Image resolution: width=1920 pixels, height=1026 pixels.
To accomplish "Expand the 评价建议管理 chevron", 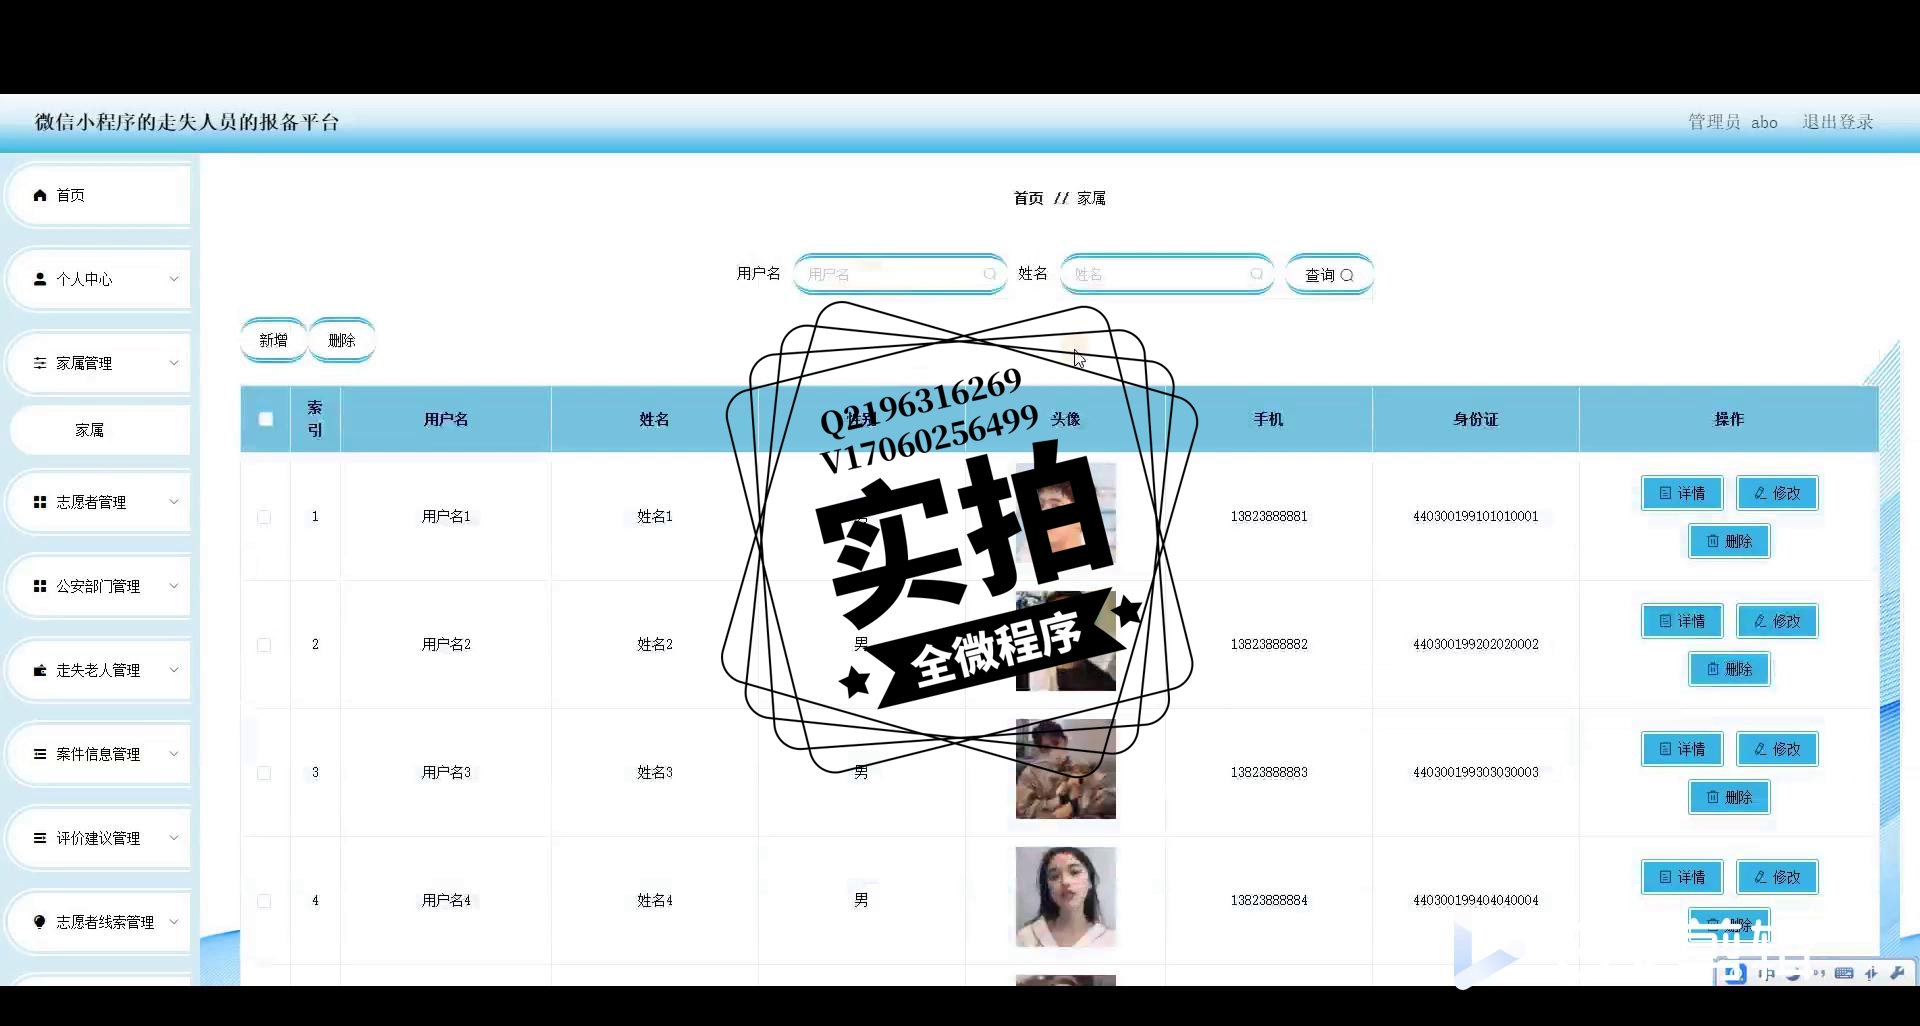I will click(x=174, y=838).
